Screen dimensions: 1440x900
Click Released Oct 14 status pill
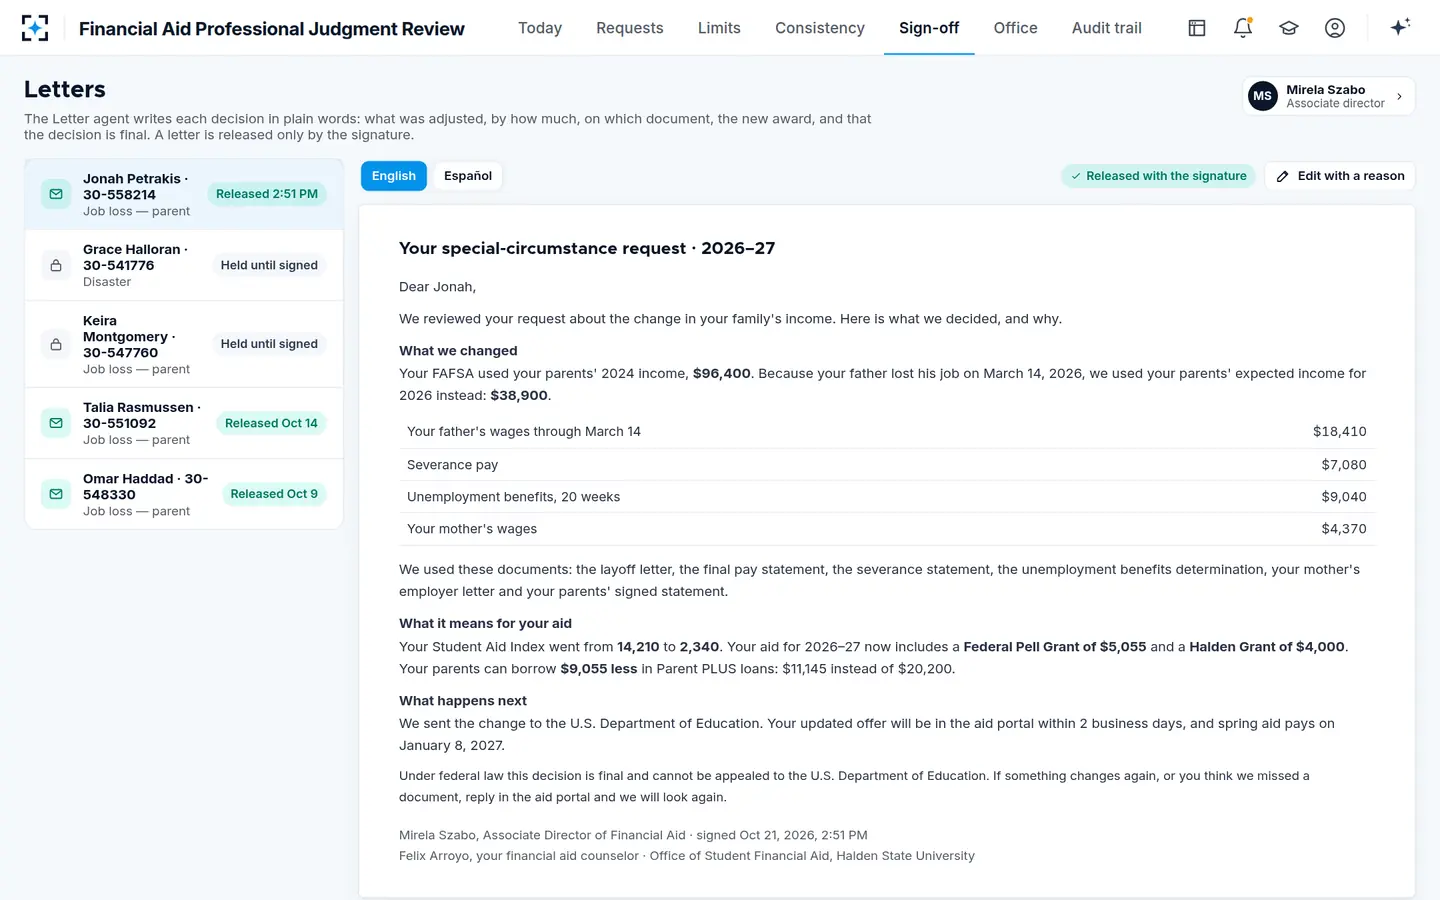tap(271, 423)
